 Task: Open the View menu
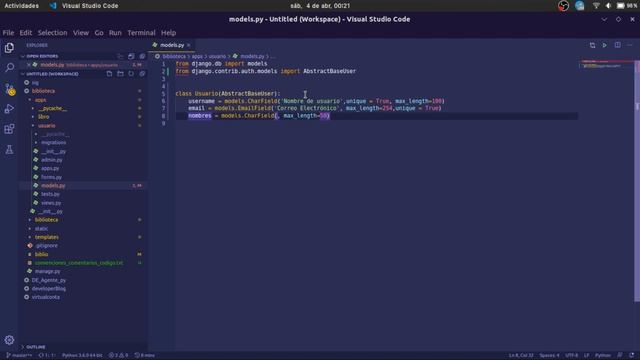pyautogui.click(x=81, y=33)
